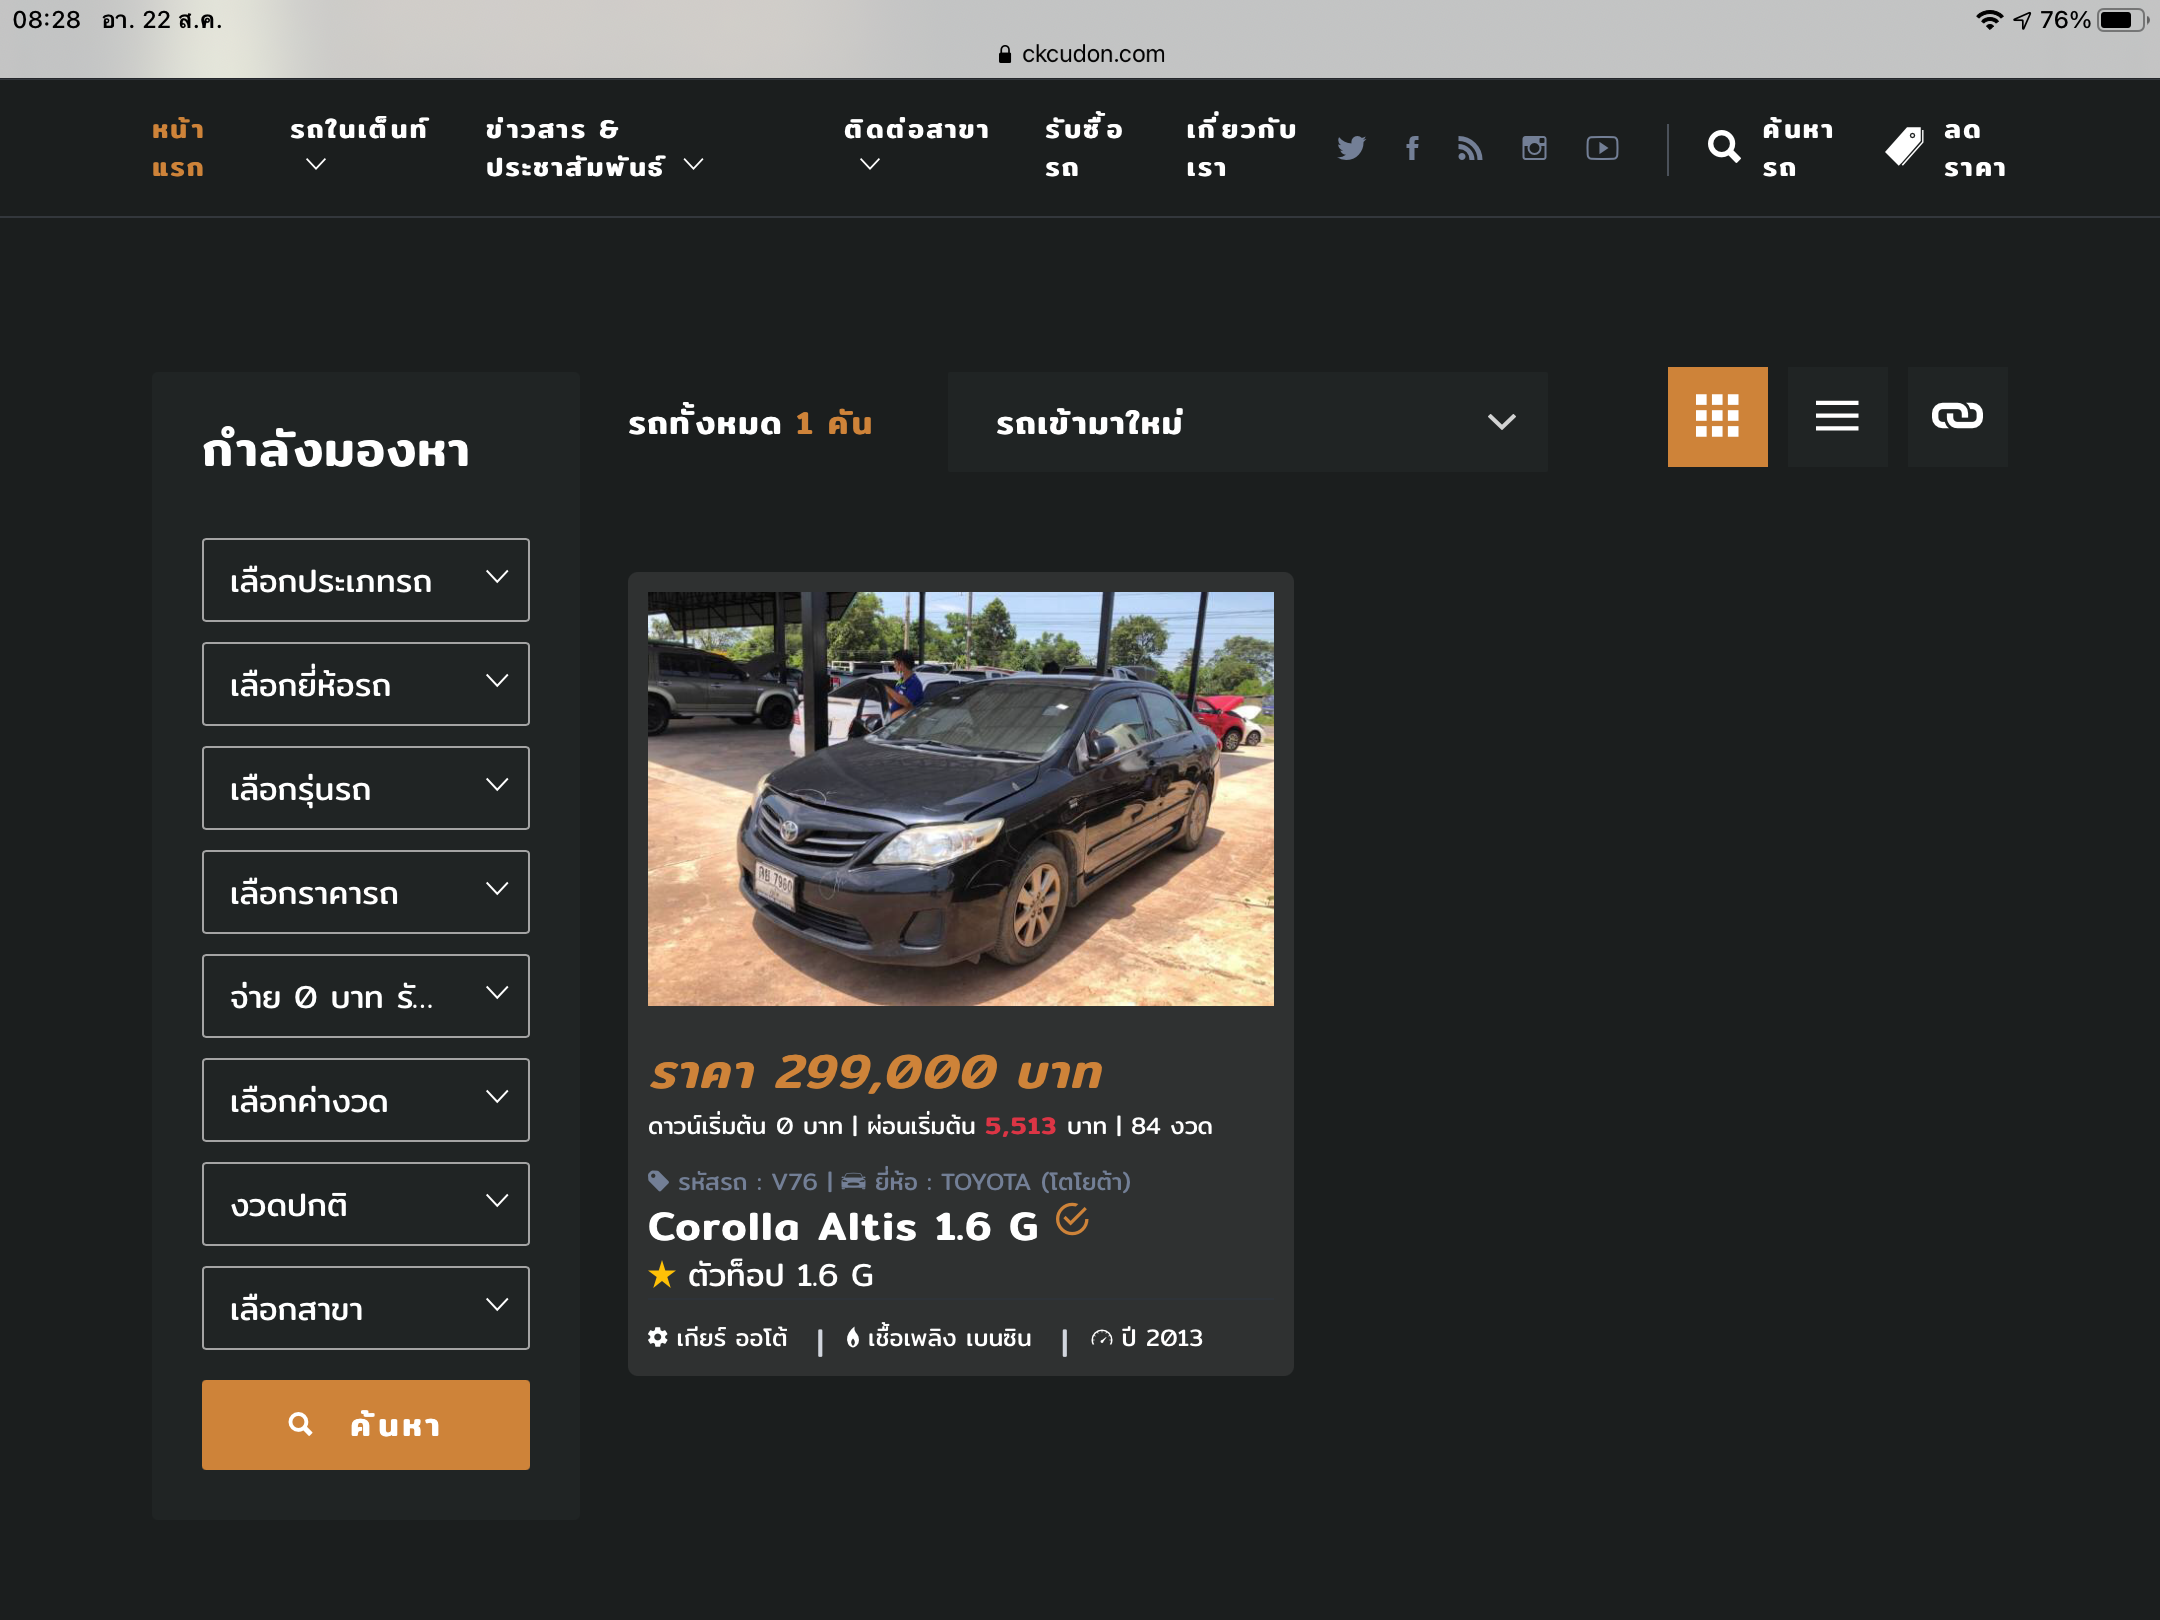The width and height of the screenshot is (2160, 1620).
Task: Go to the home page menu item
Action: tap(178, 148)
